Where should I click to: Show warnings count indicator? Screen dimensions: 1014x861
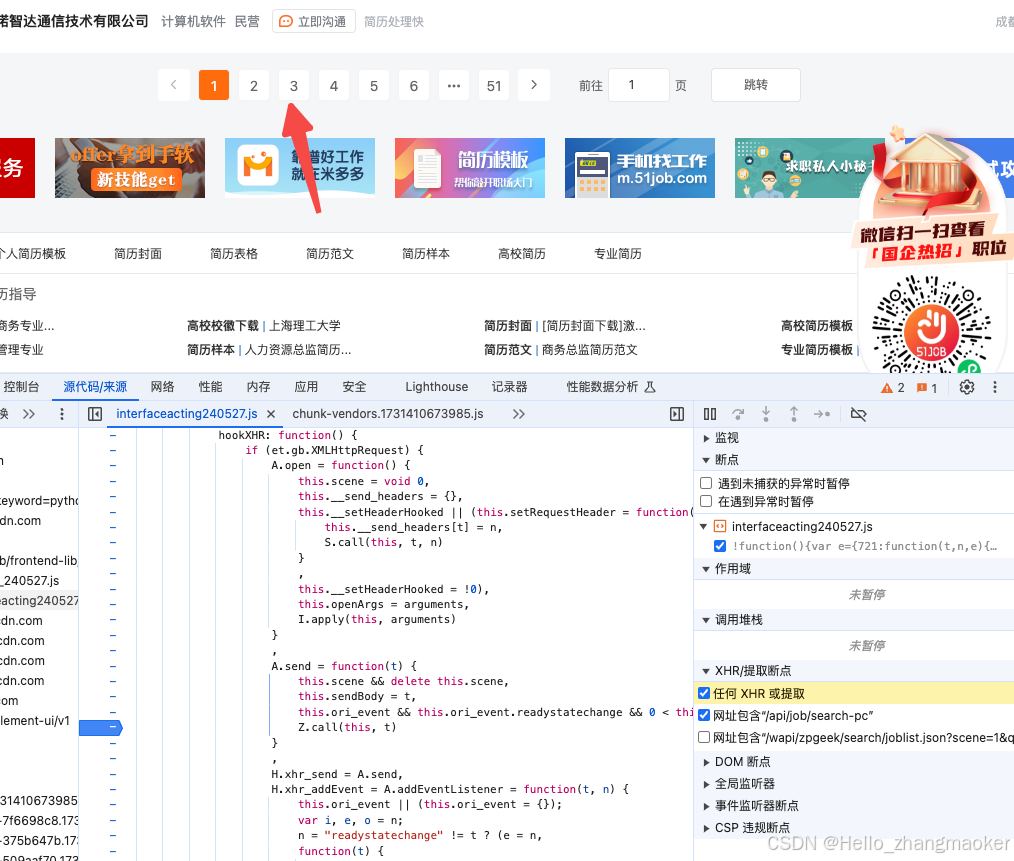click(x=893, y=387)
